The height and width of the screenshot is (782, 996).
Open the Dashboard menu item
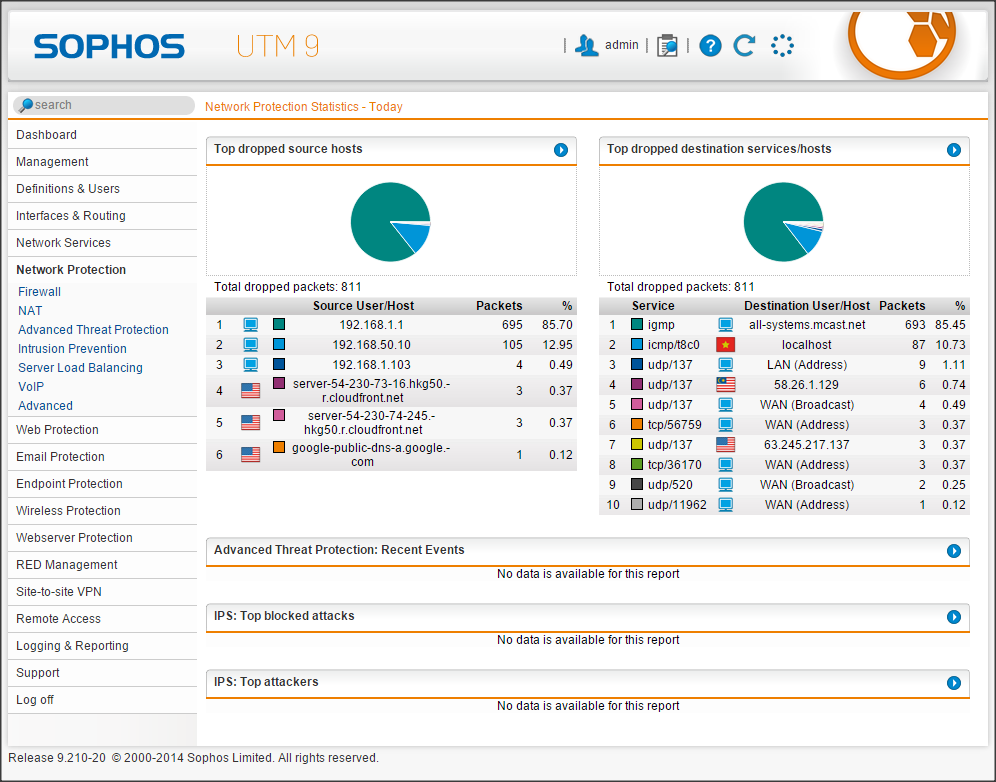46,135
